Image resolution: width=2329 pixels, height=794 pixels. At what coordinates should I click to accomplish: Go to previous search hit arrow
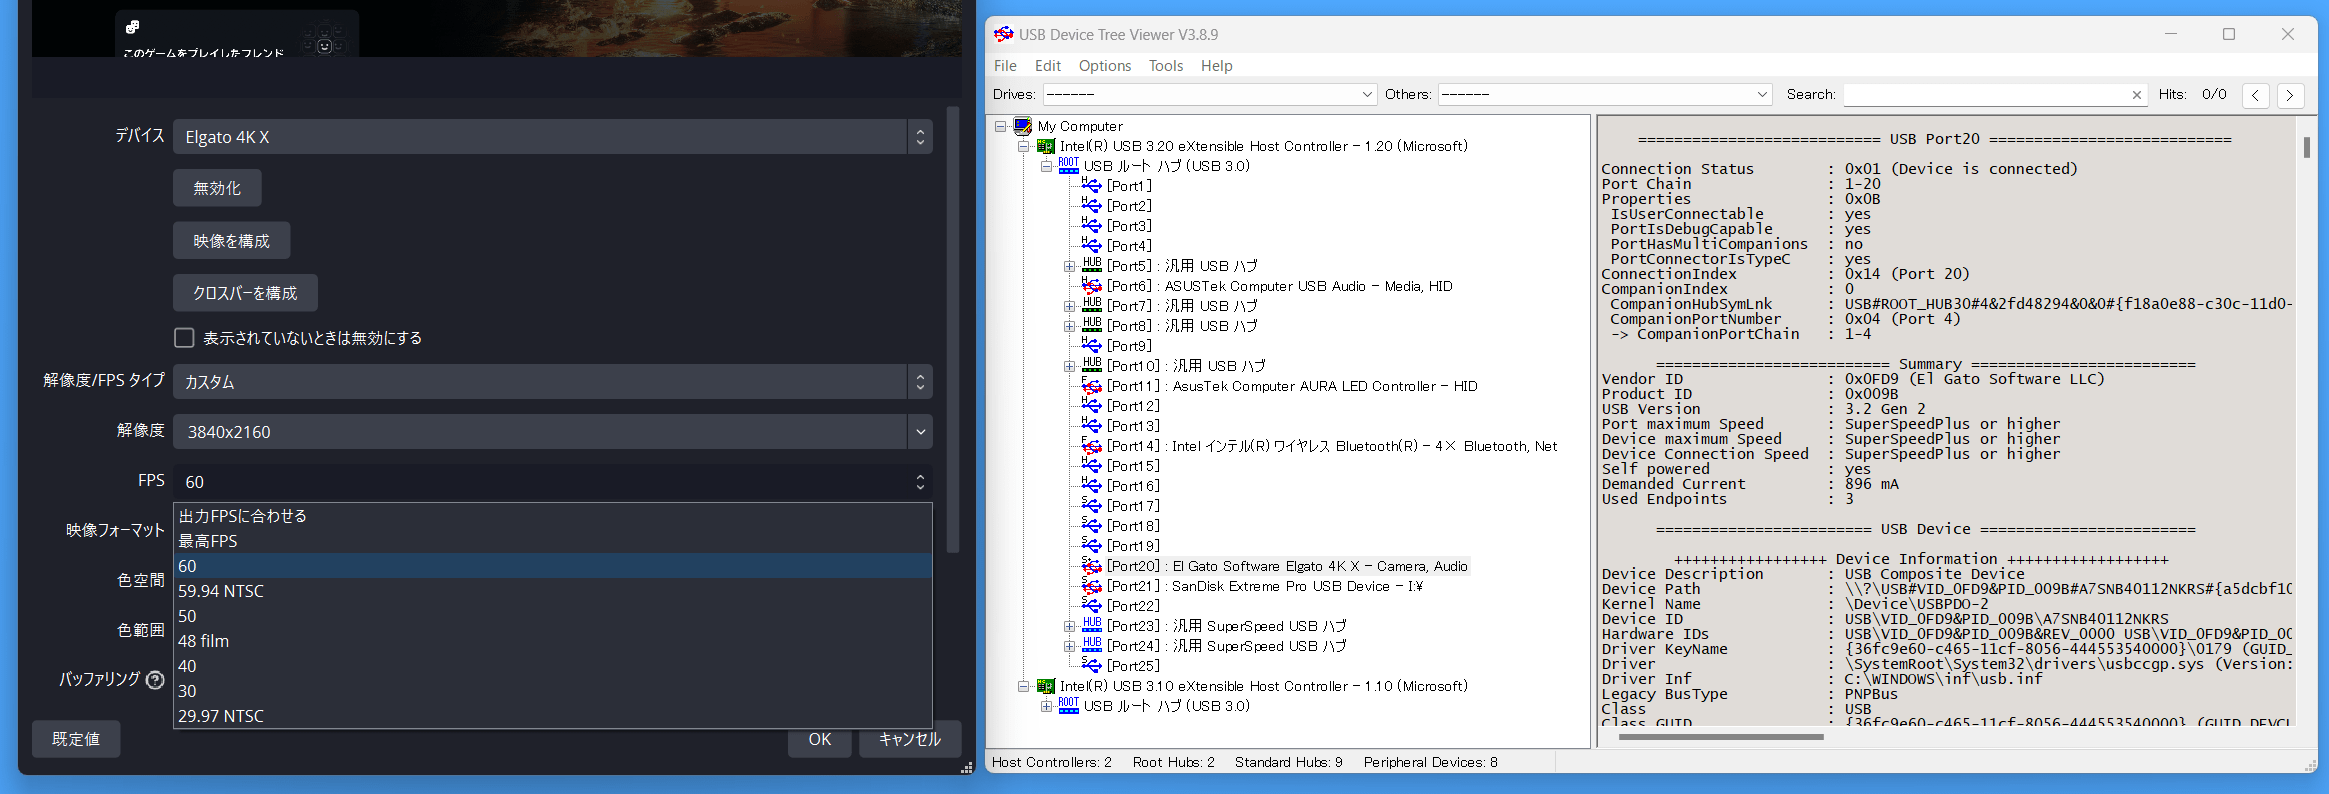coord(2255,95)
